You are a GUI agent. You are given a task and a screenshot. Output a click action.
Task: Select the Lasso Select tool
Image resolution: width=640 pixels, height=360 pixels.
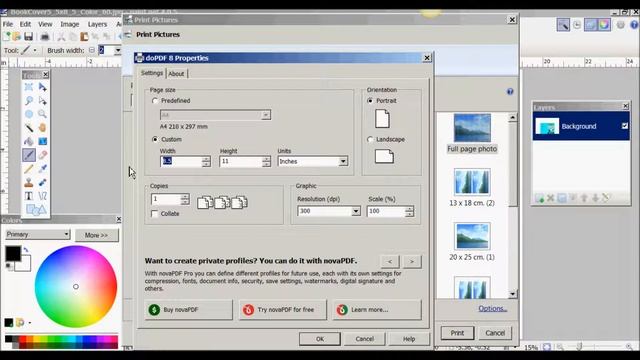29,100
